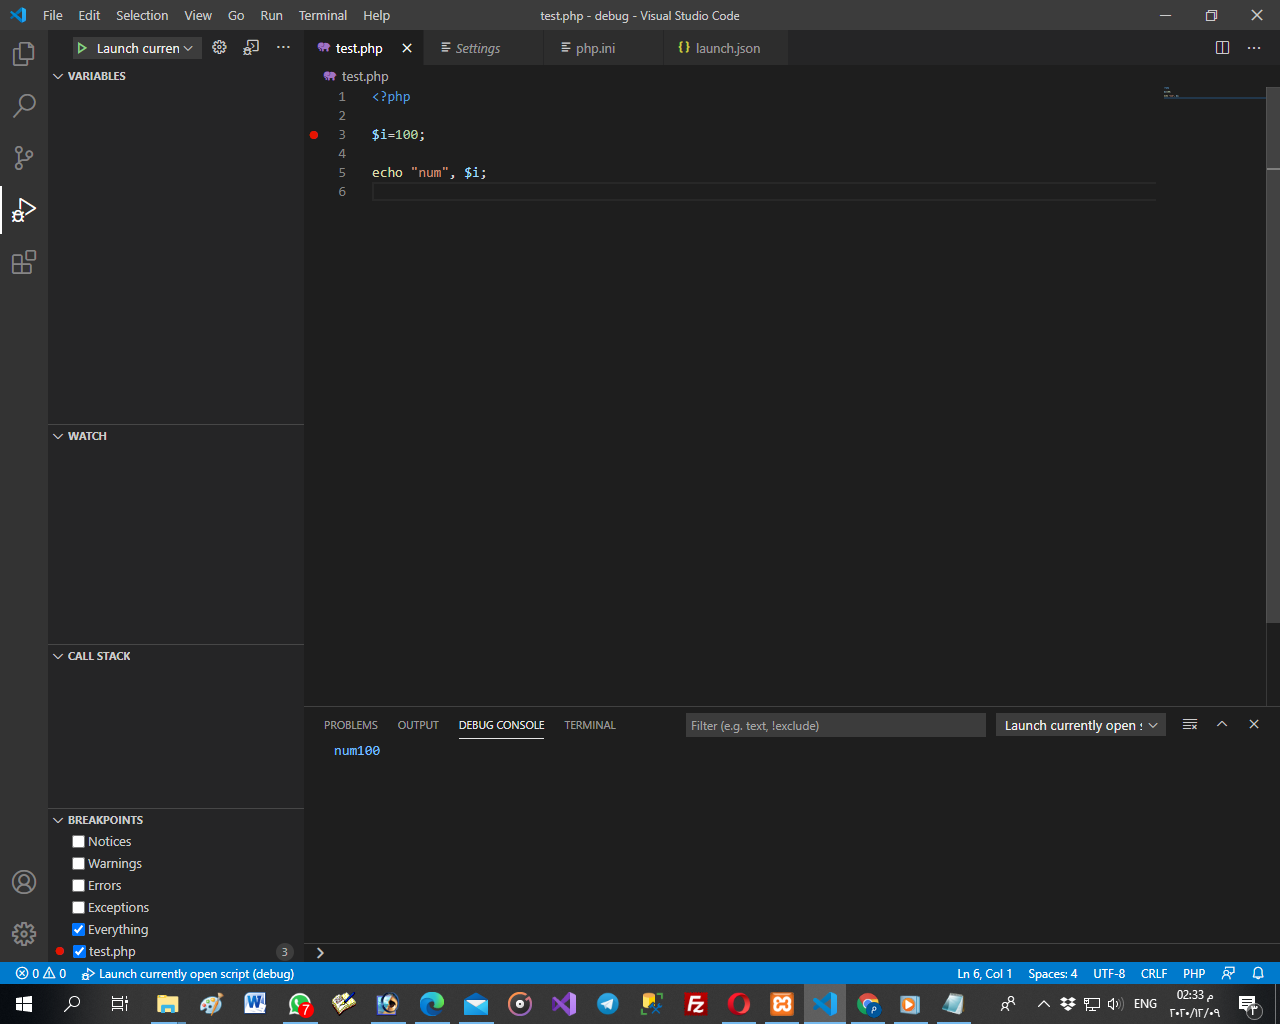Open the Manage settings gear icon
The height and width of the screenshot is (1024, 1280).
pos(24,934)
